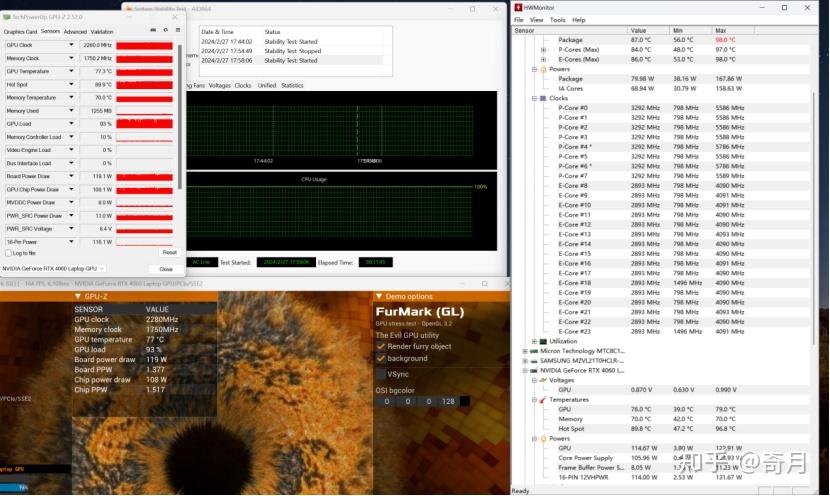The height and width of the screenshot is (496, 830).
Task: Collapse the GPU-Z overlay panel triangle in FurMark
Action: 78,296
